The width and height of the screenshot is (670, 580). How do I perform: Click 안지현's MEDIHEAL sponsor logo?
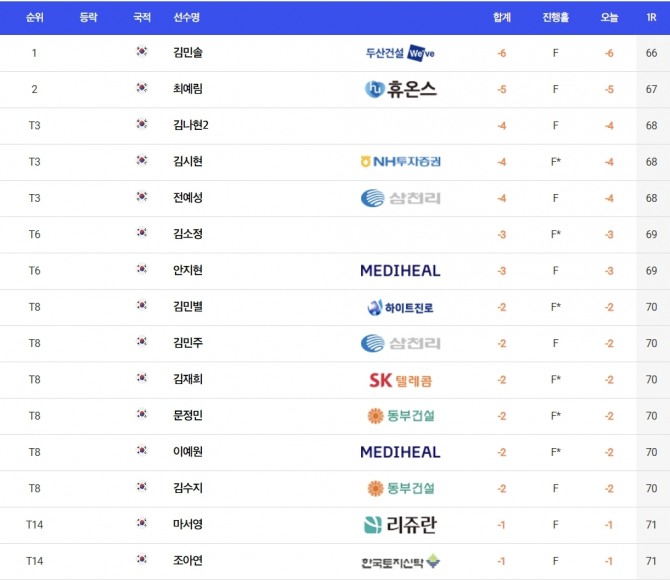coord(400,270)
